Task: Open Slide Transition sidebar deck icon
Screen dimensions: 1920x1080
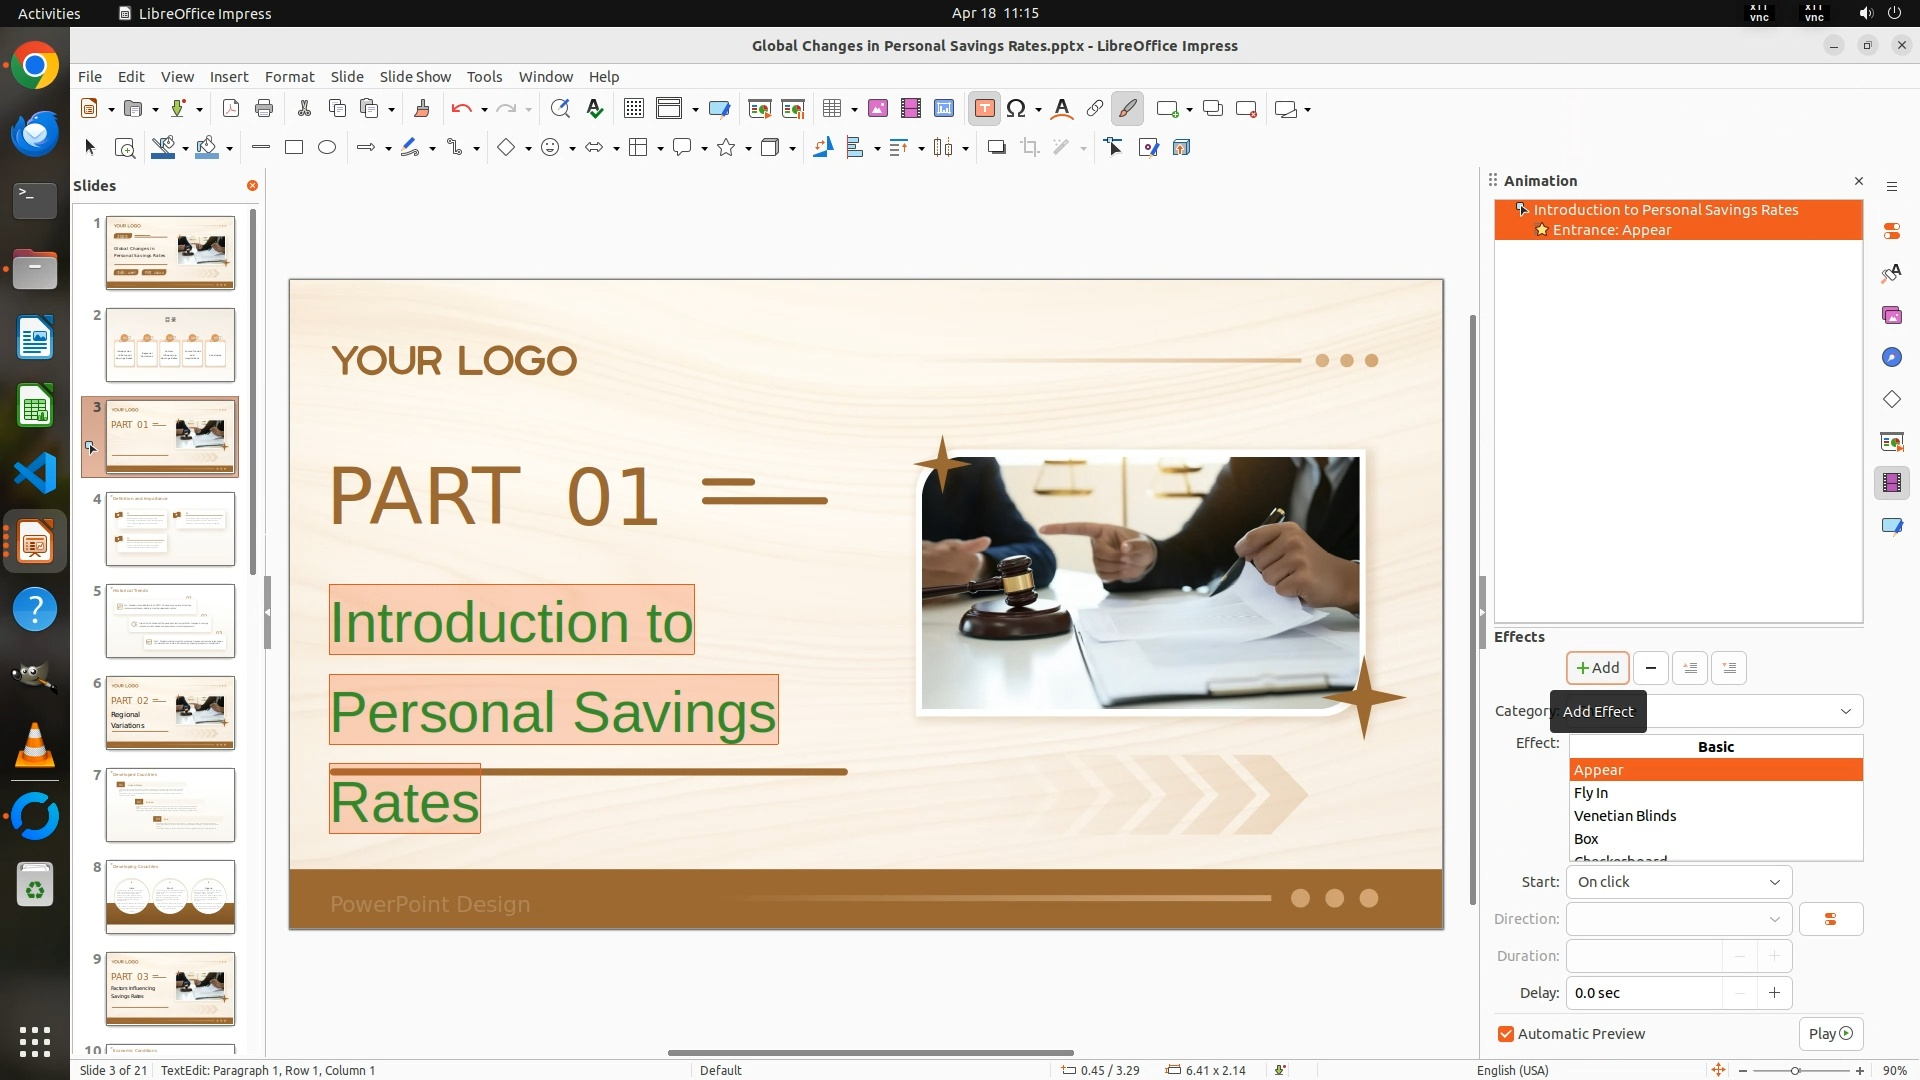Action: (1891, 442)
